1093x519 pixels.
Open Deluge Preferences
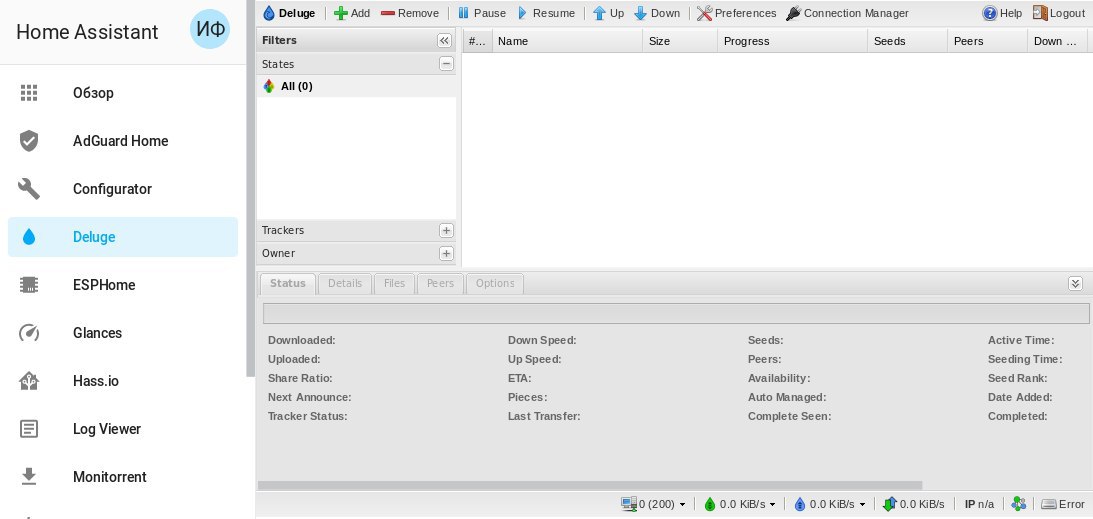click(x=736, y=13)
